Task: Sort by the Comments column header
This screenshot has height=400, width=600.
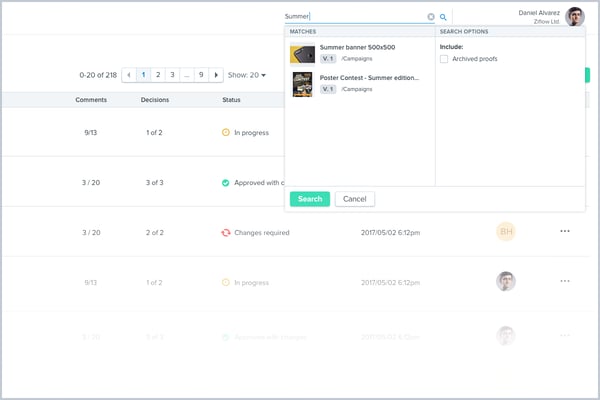Action: 91,99
